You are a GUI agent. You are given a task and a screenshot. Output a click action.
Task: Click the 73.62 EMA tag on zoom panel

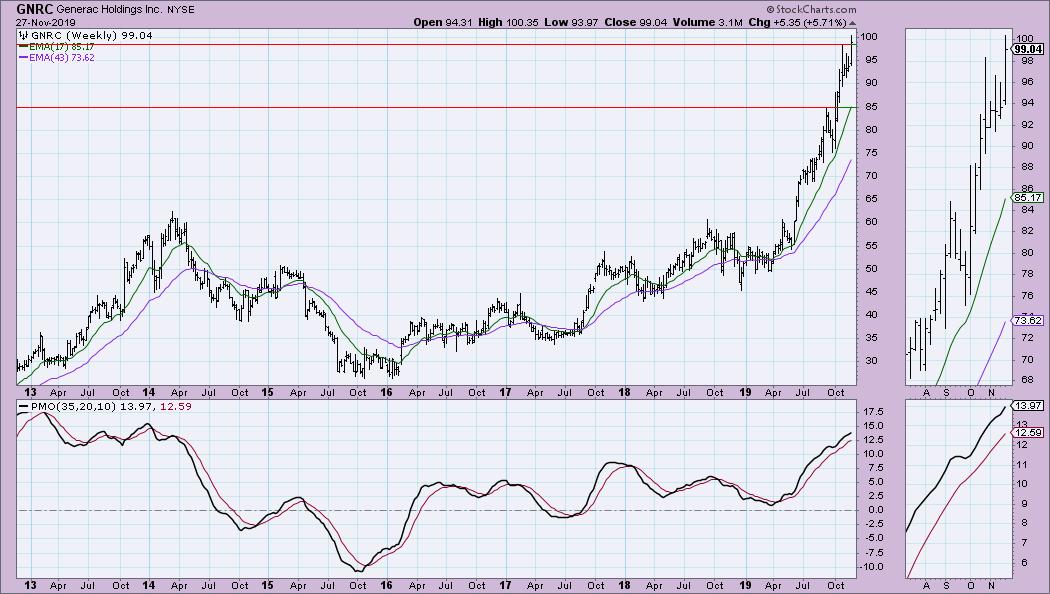pos(1028,321)
